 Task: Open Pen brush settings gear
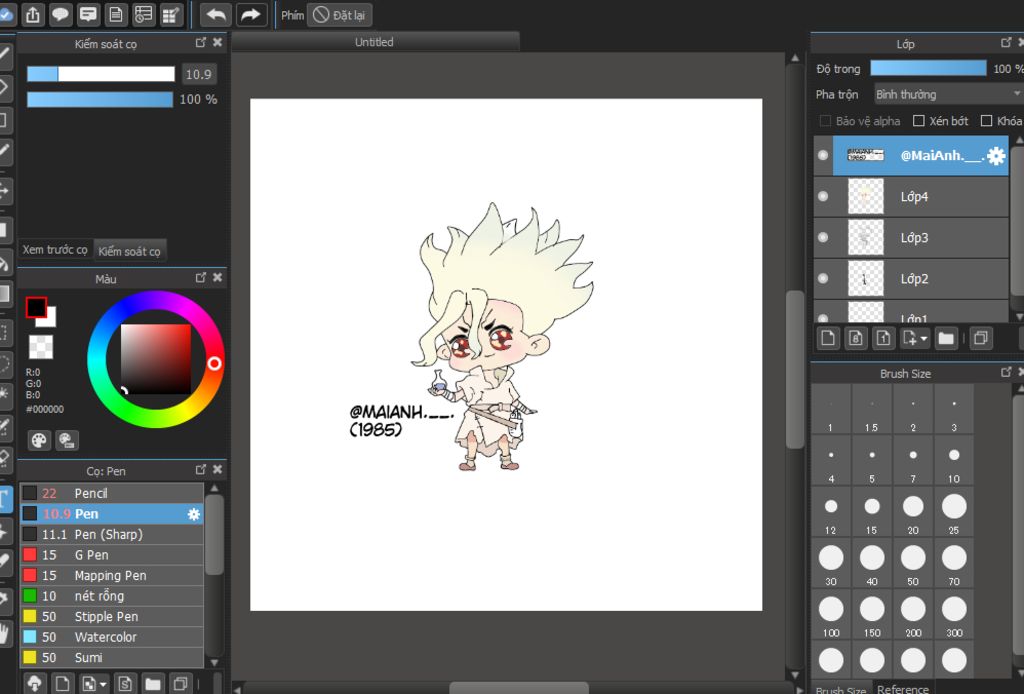(193, 514)
